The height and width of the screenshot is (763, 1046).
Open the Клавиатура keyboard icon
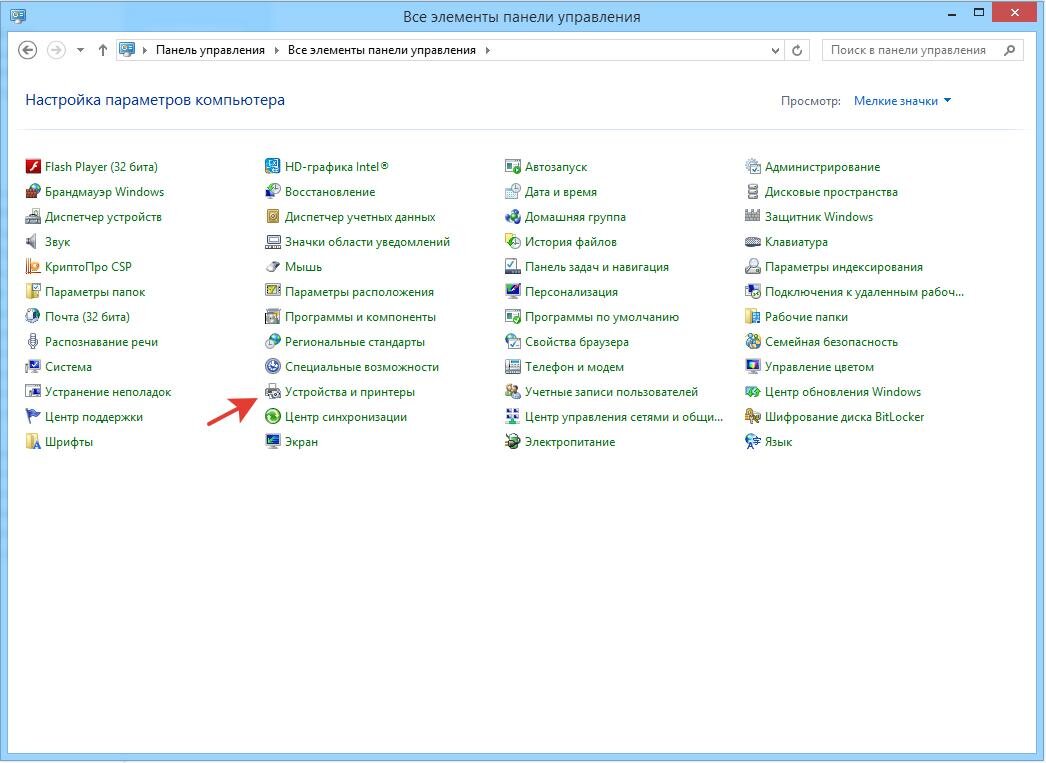click(752, 241)
